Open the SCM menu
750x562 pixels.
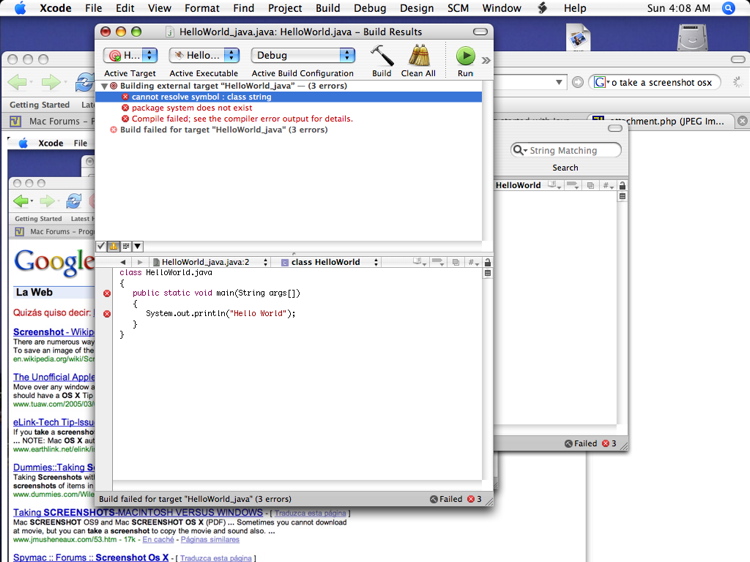click(x=458, y=8)
